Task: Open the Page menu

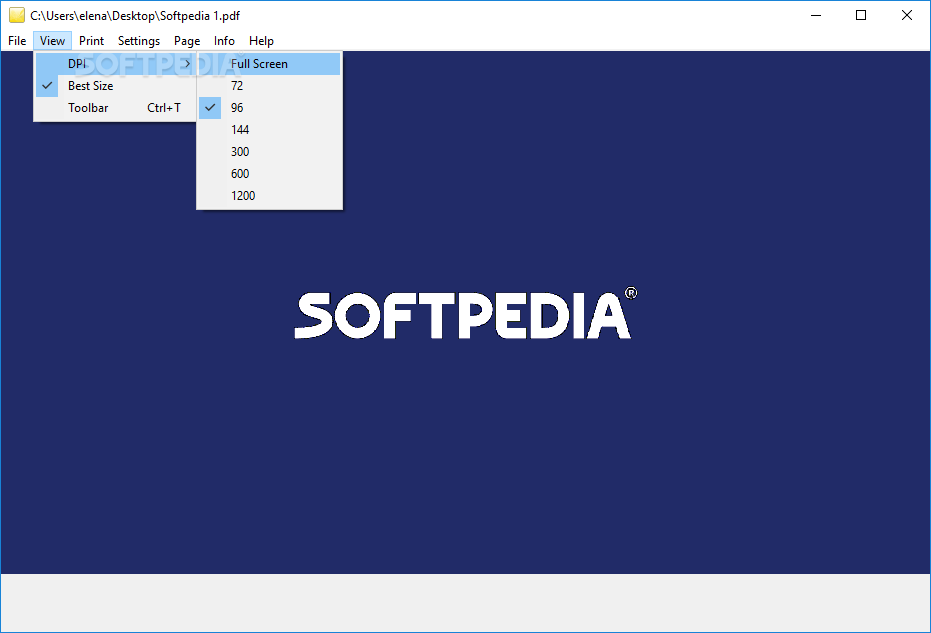Action: click(x=186, y=41)
